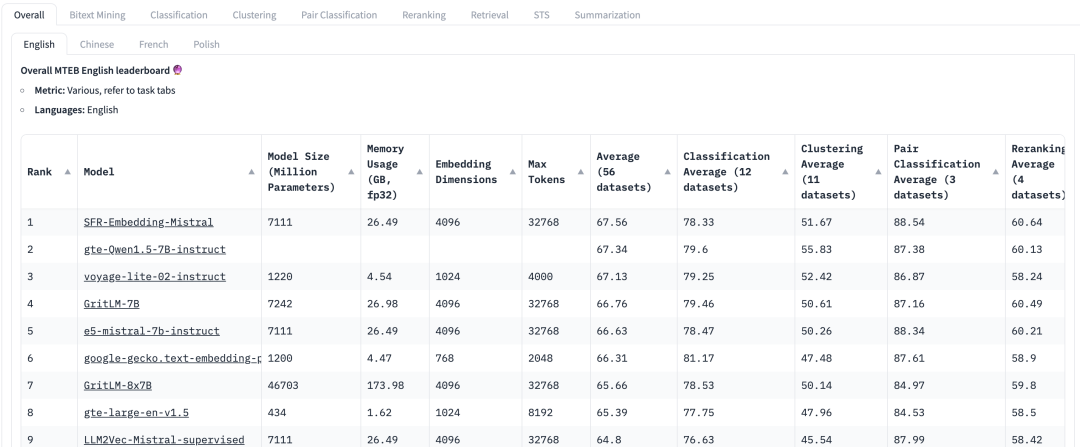Open the Clustering tab
Image resolution: width=1080 pixels, height=447 pixels.
click(254, 14)
